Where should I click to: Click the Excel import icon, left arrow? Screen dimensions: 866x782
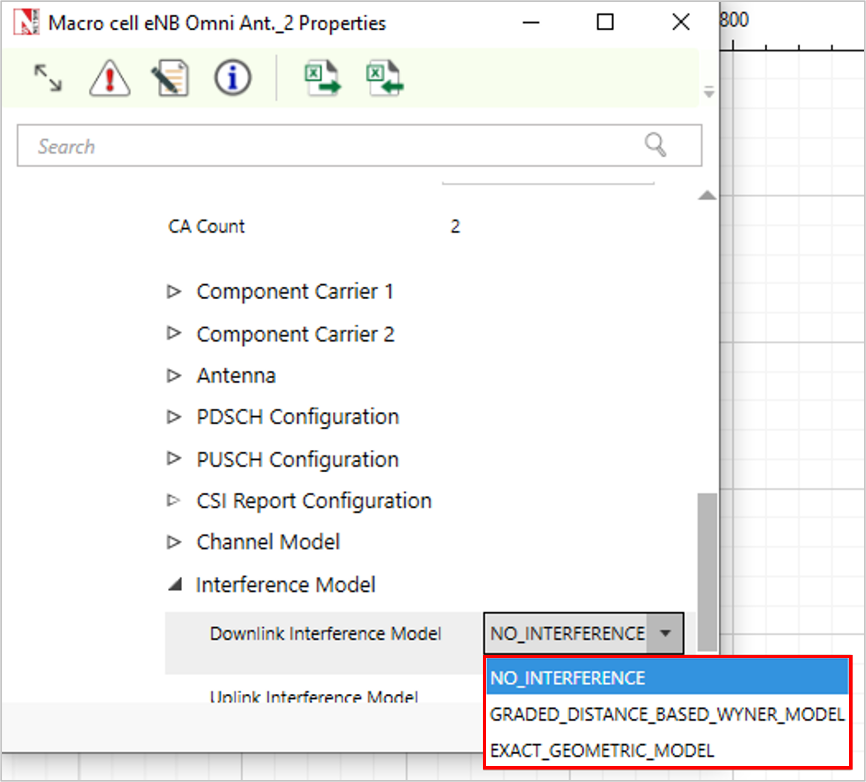pos(384,78)
